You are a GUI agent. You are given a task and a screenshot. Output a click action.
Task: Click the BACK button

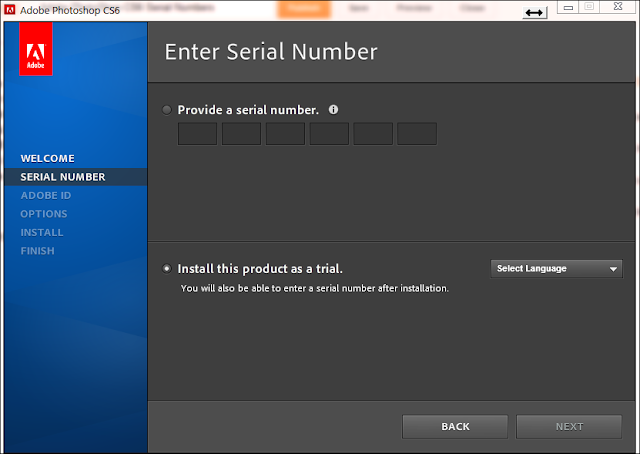click(455, 427)
